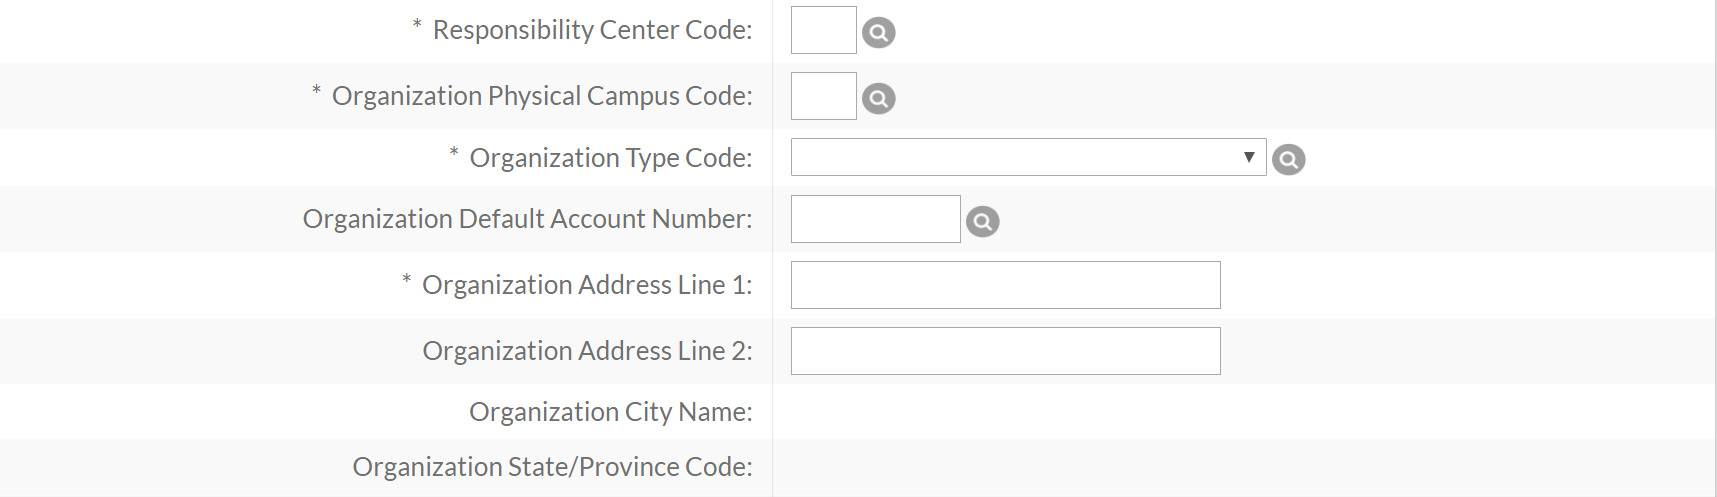Image resolution: width=1717 pixels, height=497 pixels.
Task: Click the Organization Physical Campus Code label
Action: [x=542, y=96]
